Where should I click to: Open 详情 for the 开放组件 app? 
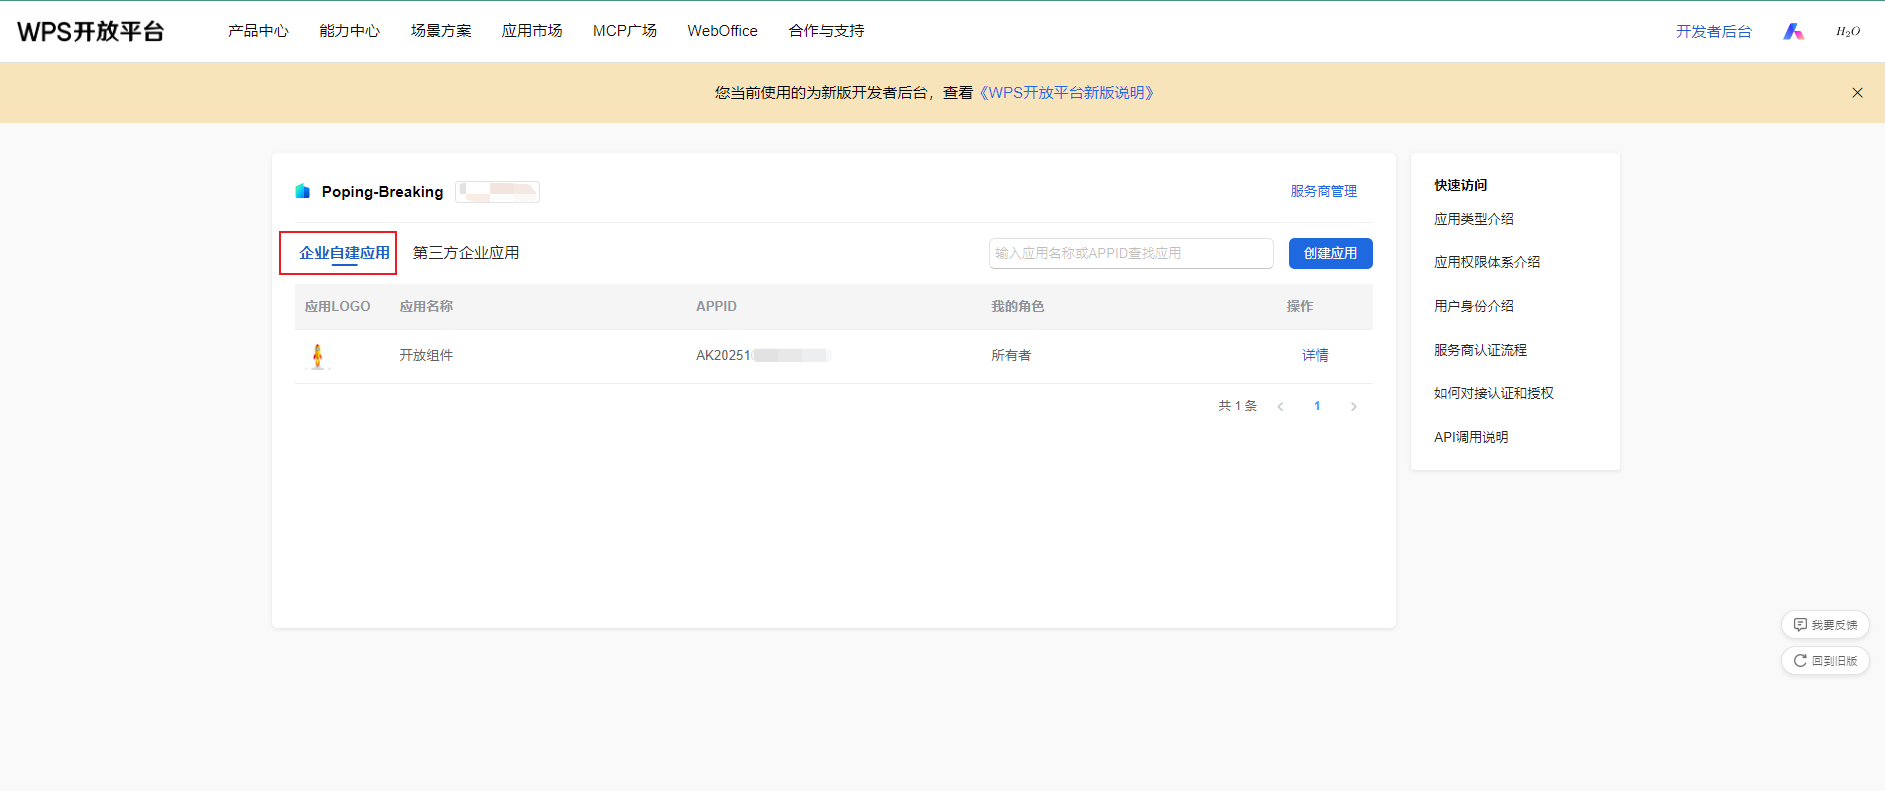[x=1315, y=355]
